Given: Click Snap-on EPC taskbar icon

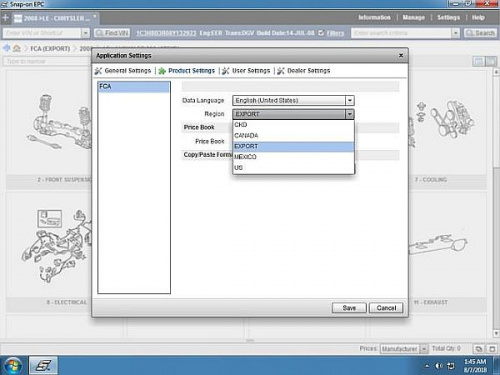Looking at the screenshot, I should (x=43, y=365).
